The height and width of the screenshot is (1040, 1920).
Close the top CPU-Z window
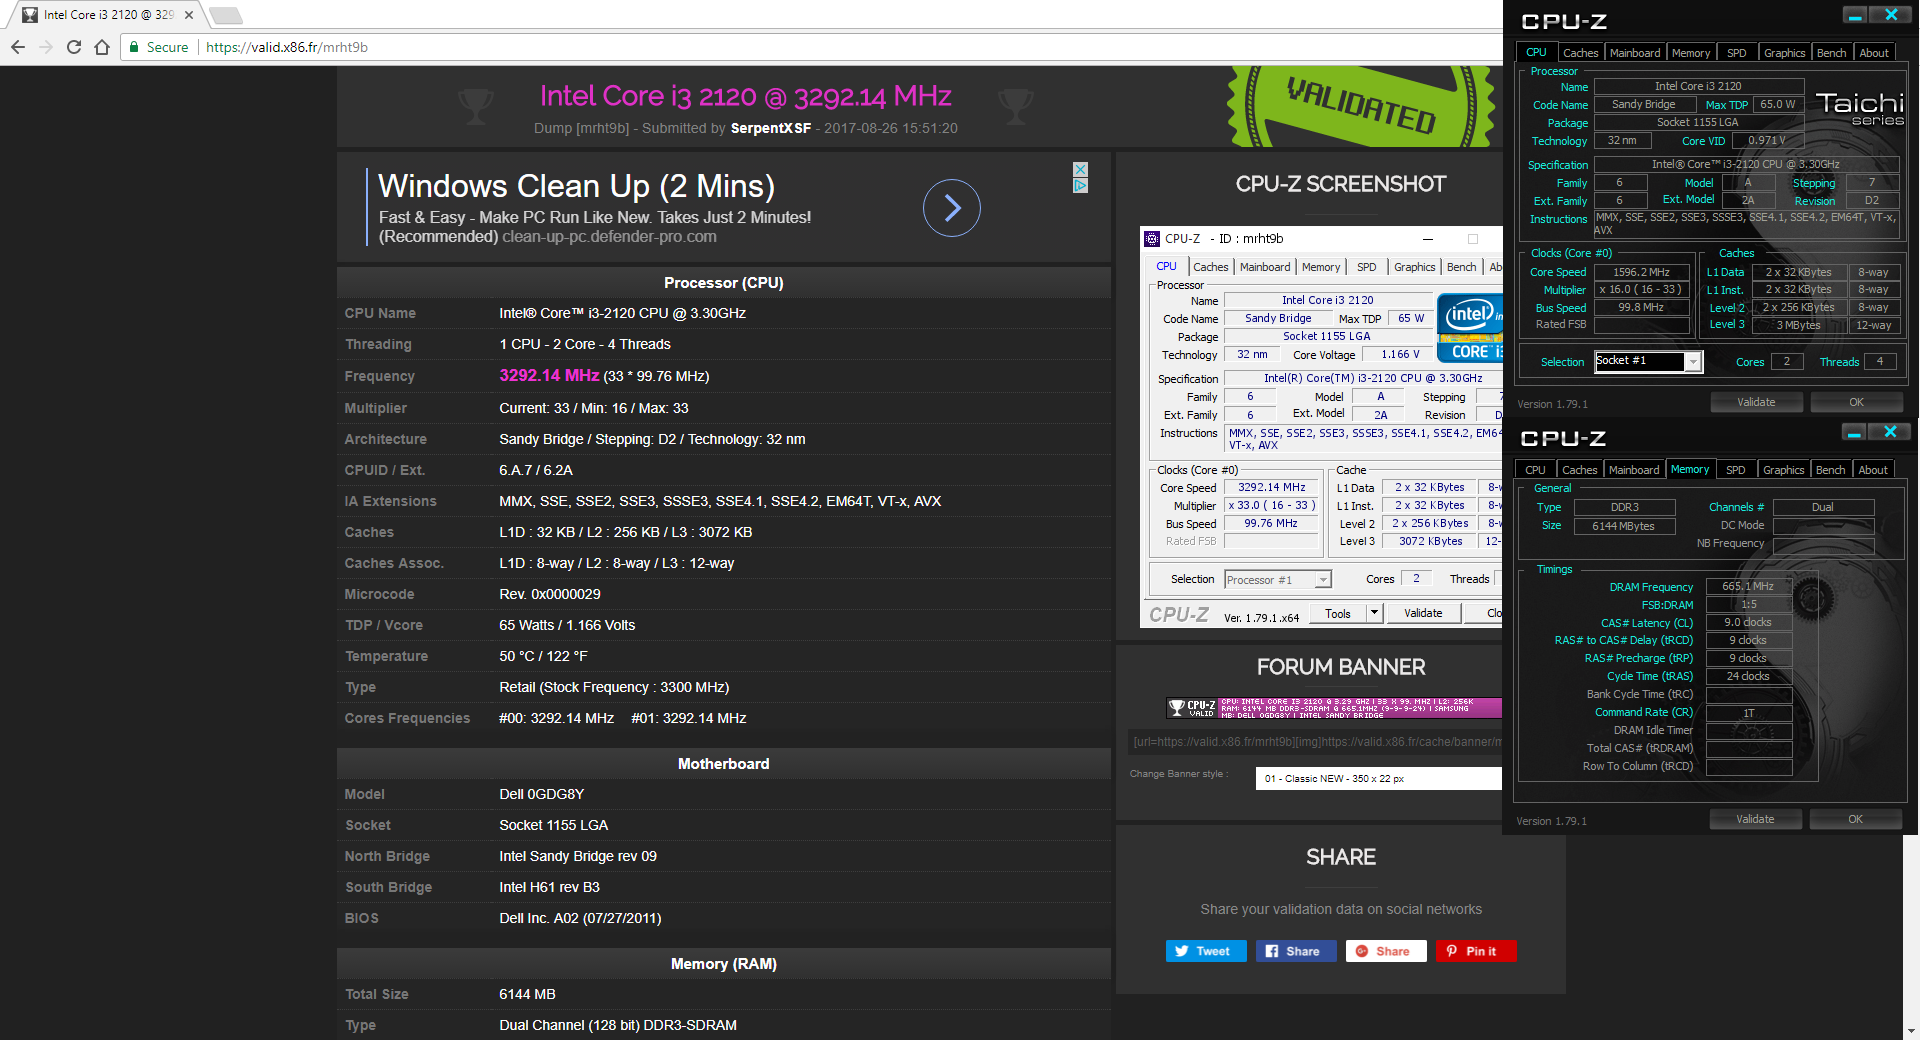point(1891,15)
